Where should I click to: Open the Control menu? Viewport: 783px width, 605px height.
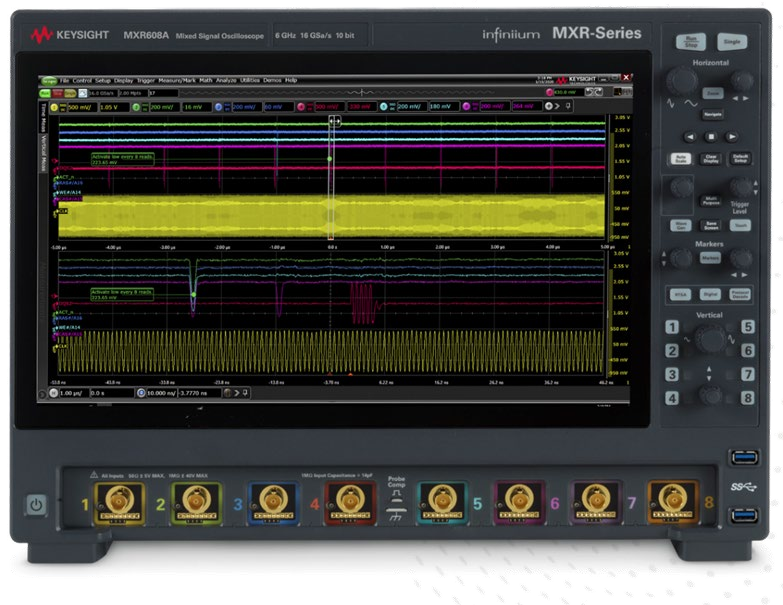point(82,80)
